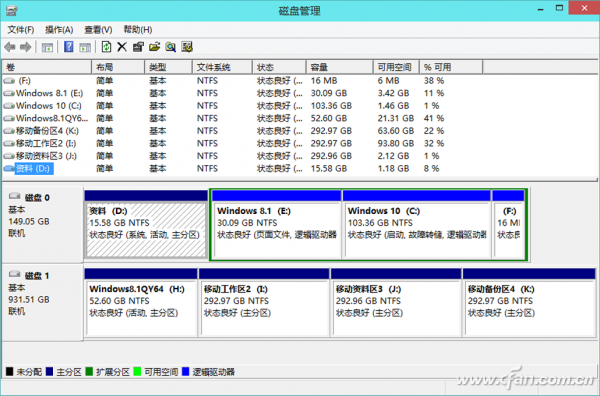The width and height of the screenshot is (600, 396).
Task: Sort by the % 可用 column header
Action: tap(451, 67)
